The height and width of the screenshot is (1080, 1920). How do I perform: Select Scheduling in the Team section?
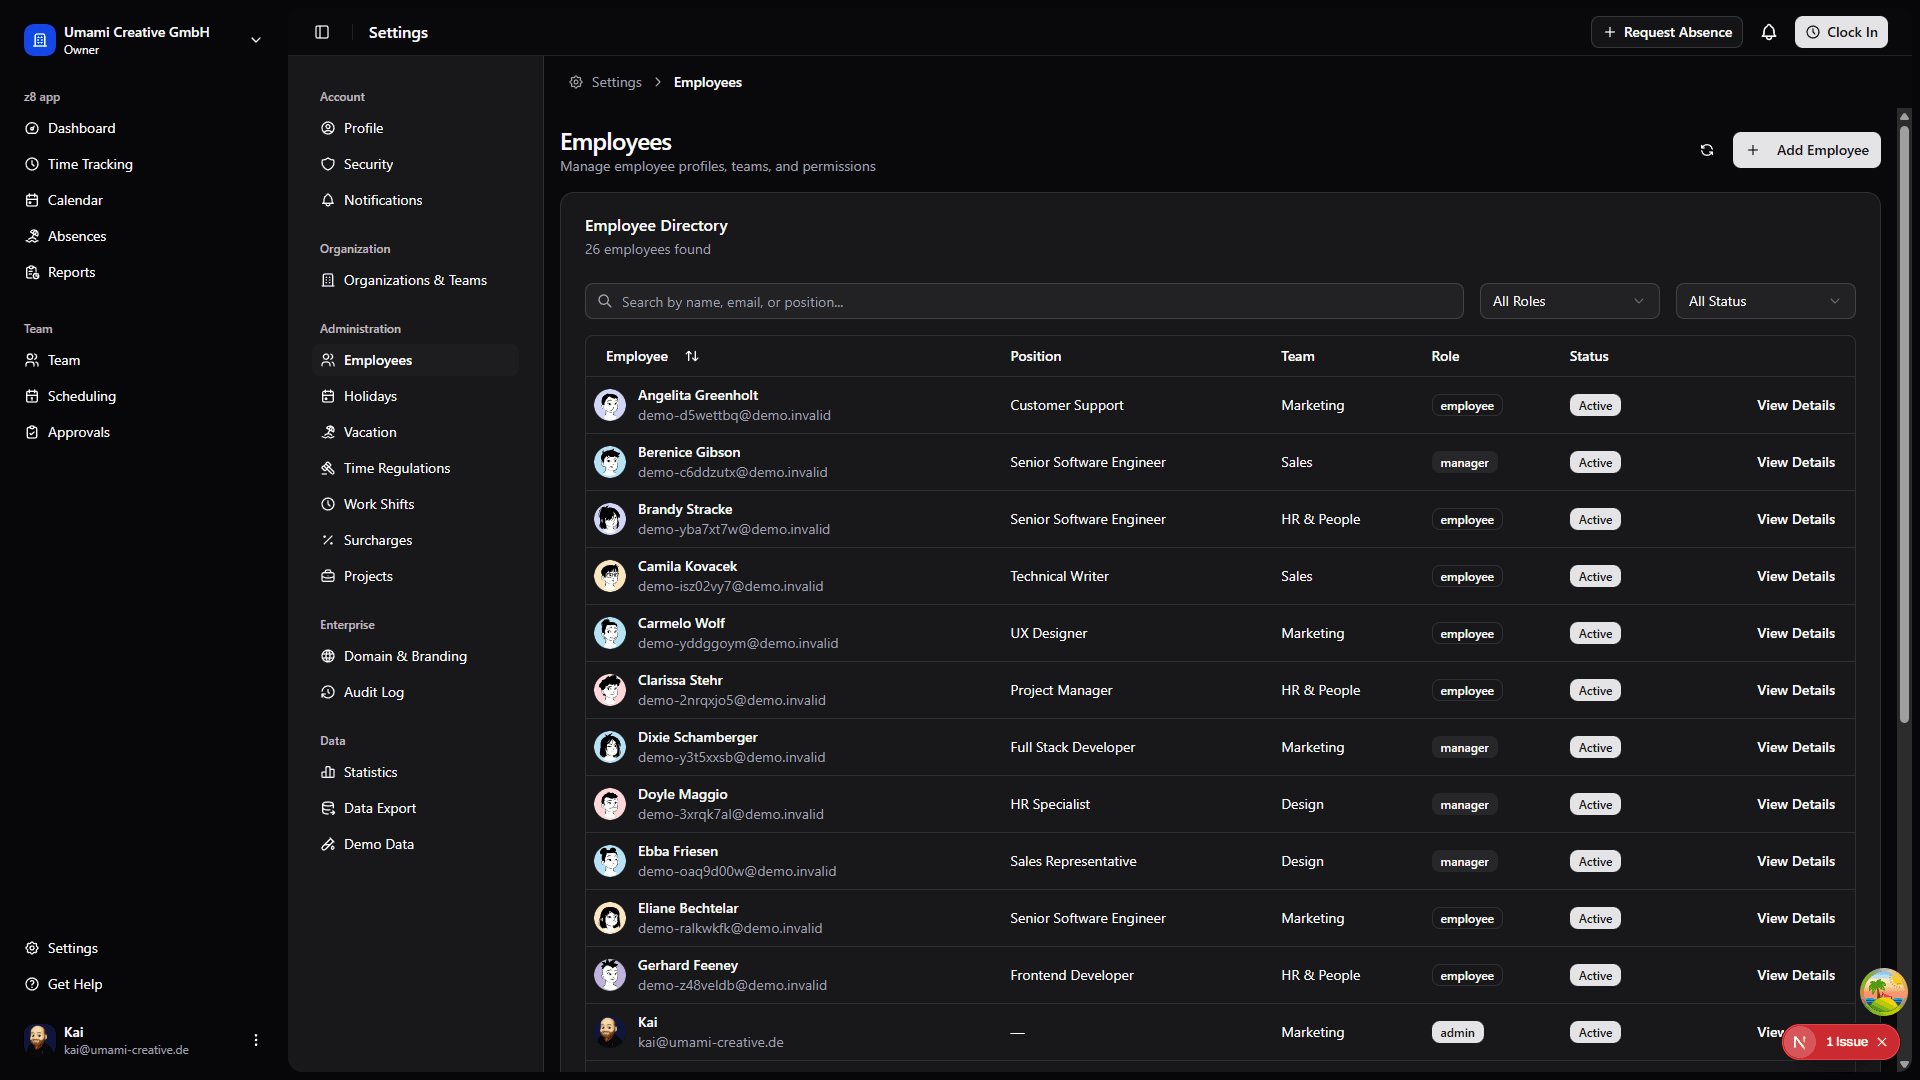[x=82, y=396]
